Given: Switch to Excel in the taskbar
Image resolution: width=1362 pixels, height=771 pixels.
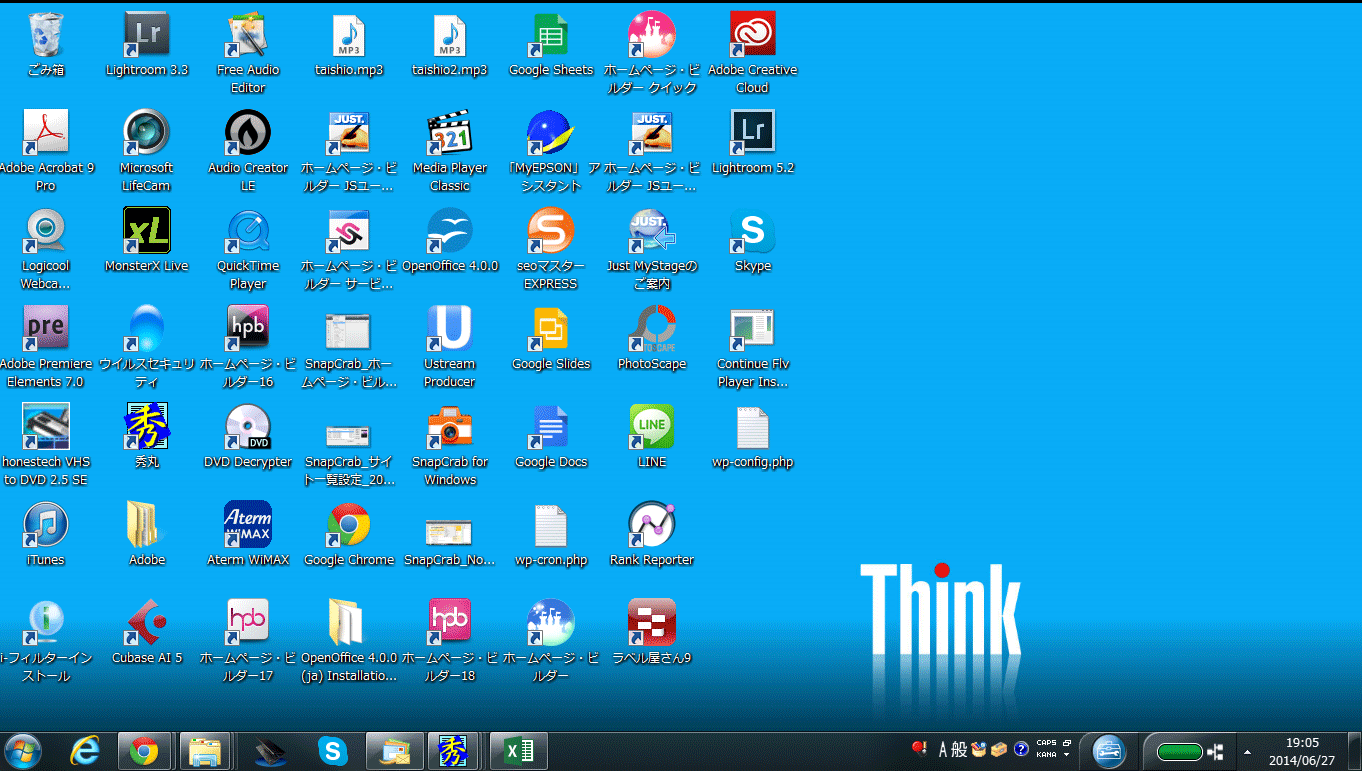Looking at the screenshot, I should (x=519, y=751).
